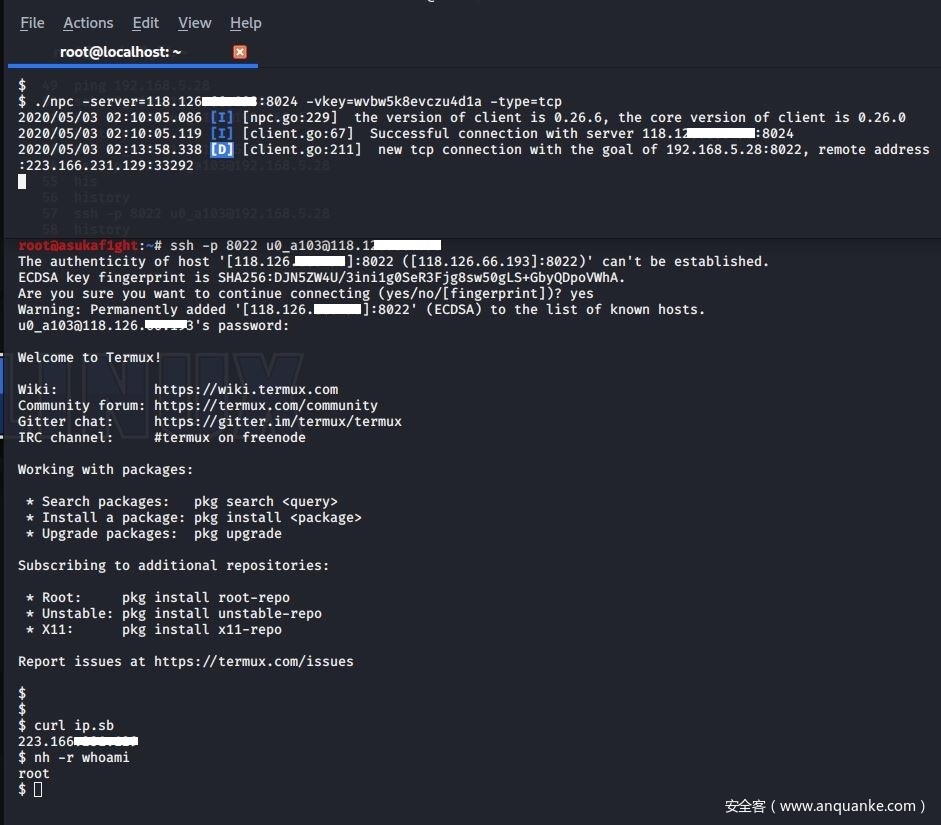Image resolution: width=941 pixels, height=825 pixels.
Task: Open the View menu
Action: pyautogui.click(x=194, y=23)
